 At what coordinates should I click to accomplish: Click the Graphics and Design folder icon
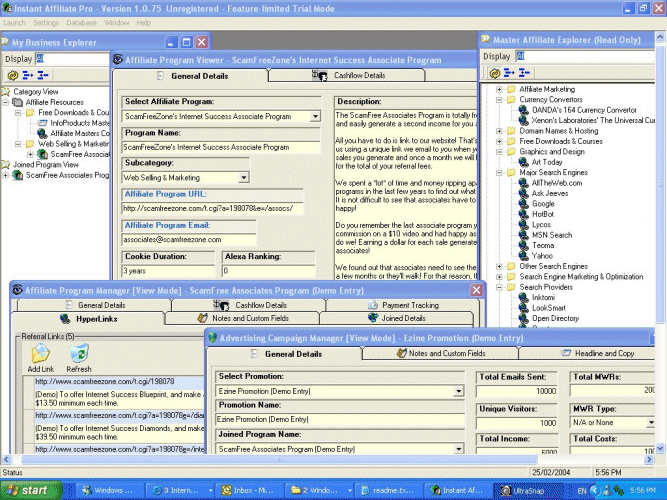tap(511, 152)
